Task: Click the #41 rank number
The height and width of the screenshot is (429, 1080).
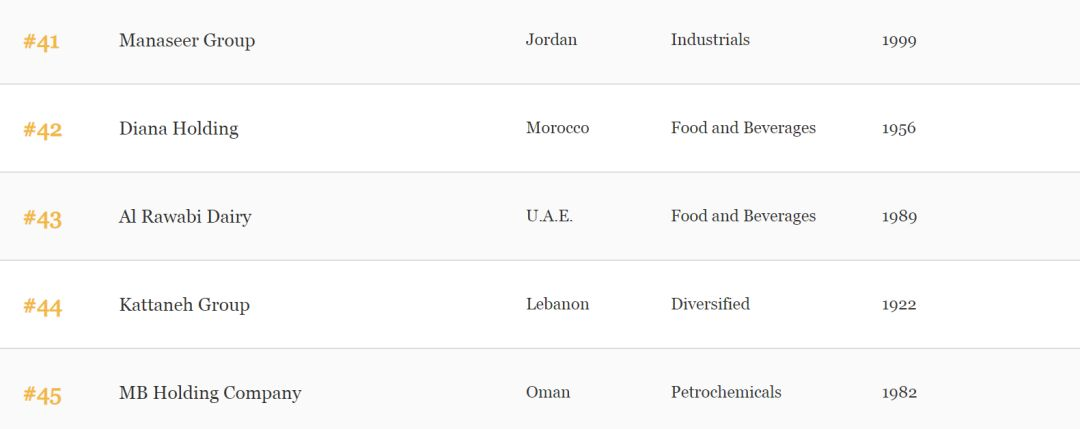Action: [41, 42]
